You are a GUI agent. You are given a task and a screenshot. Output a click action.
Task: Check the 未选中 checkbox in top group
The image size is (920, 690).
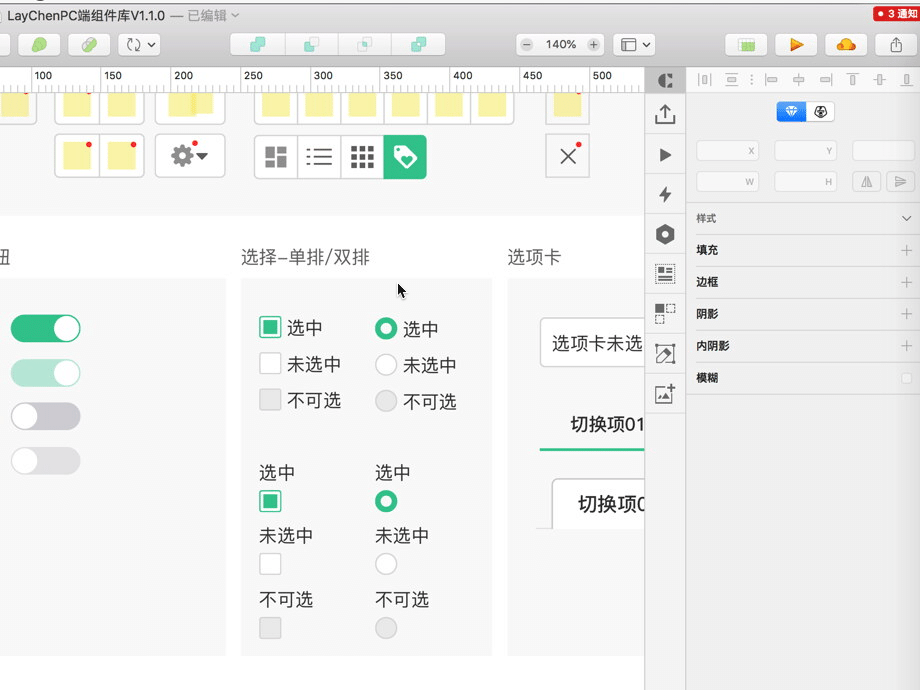[270, 364]
